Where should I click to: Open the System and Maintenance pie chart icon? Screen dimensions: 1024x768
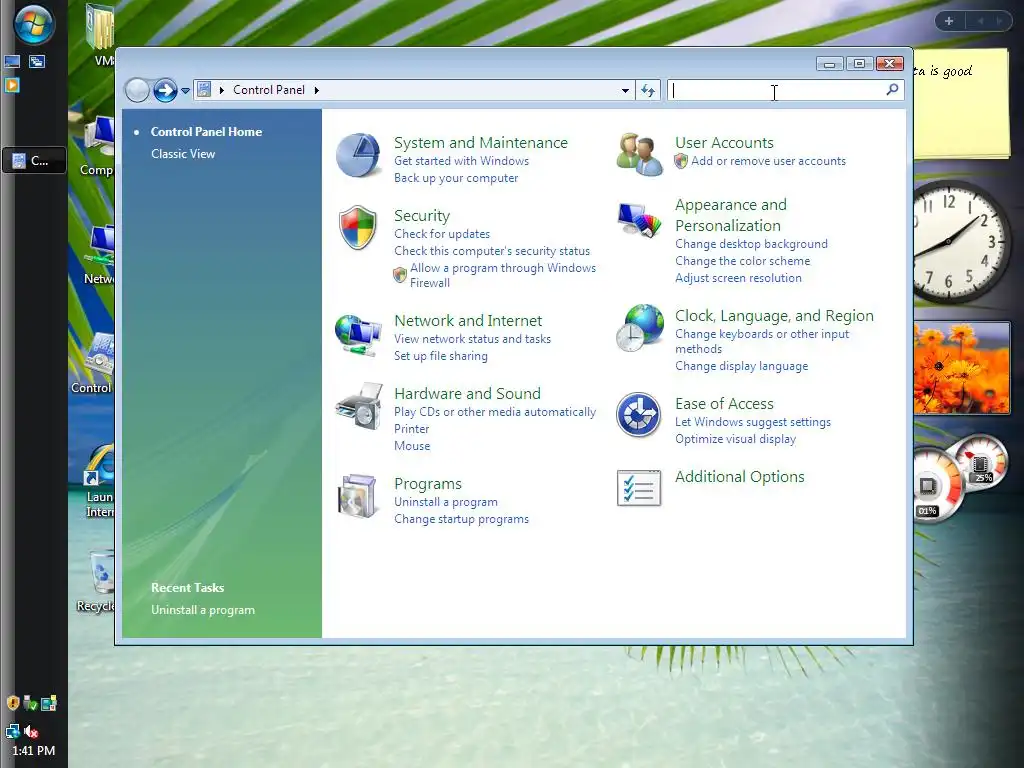pos(358,155)
